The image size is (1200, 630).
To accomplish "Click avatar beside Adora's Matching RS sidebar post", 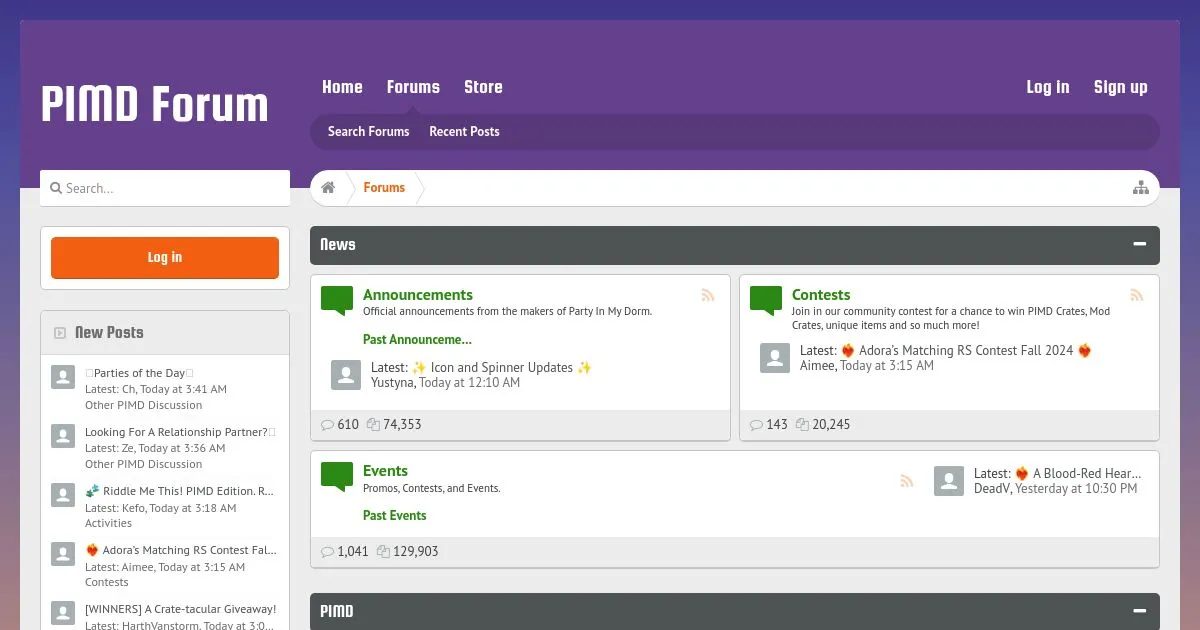I will tap(63, 554).
